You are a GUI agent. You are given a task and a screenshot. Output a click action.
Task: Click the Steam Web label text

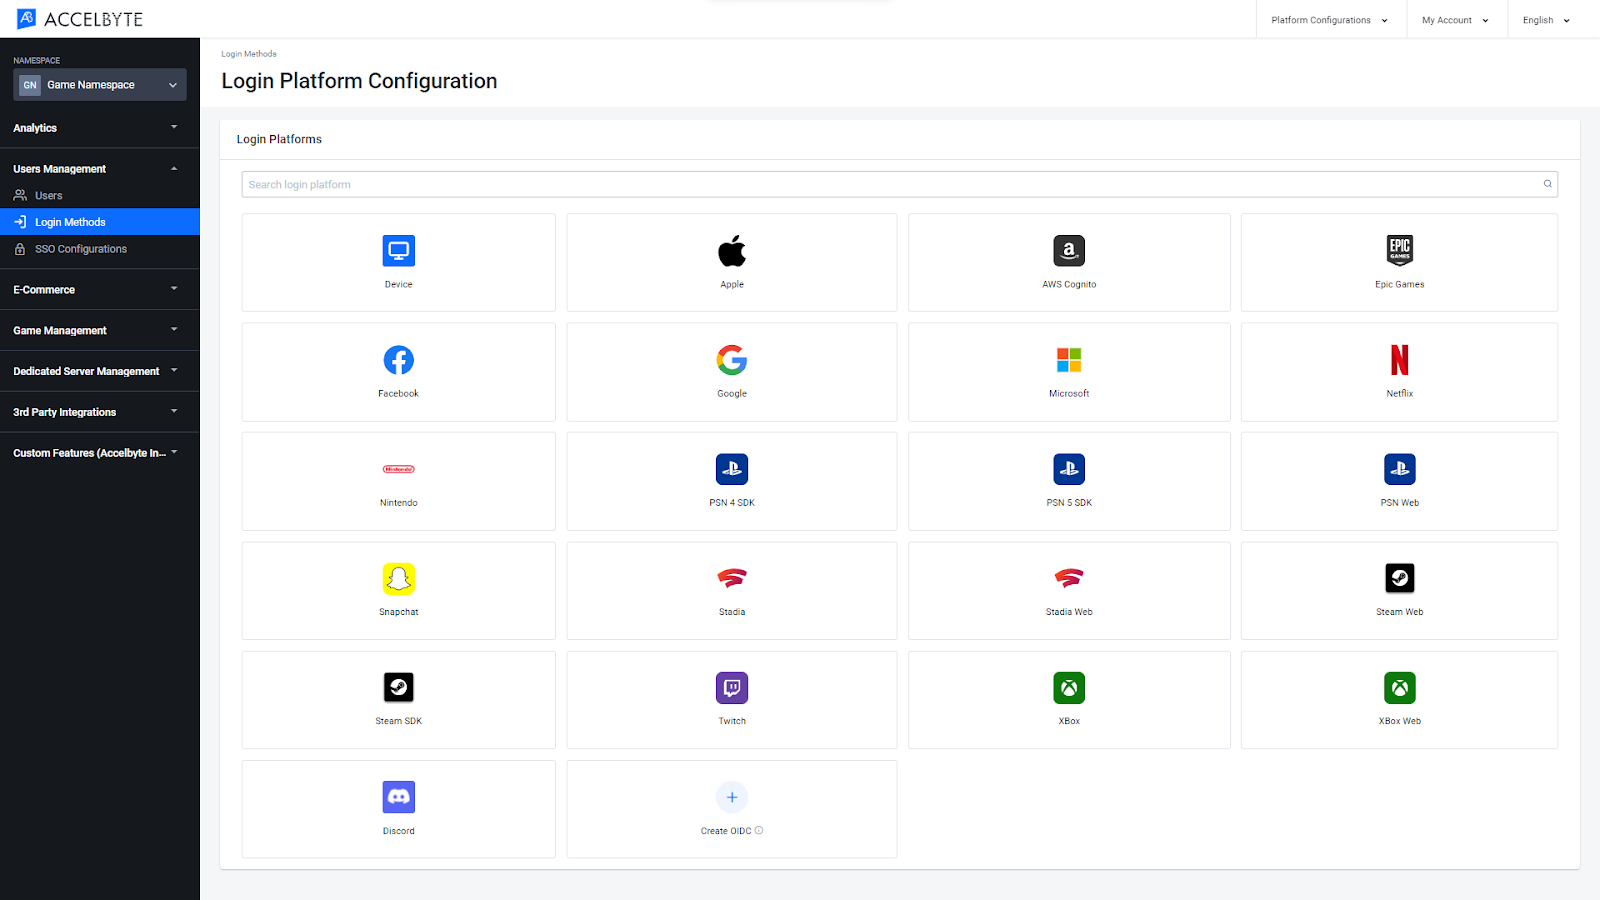pos(1399,612)
